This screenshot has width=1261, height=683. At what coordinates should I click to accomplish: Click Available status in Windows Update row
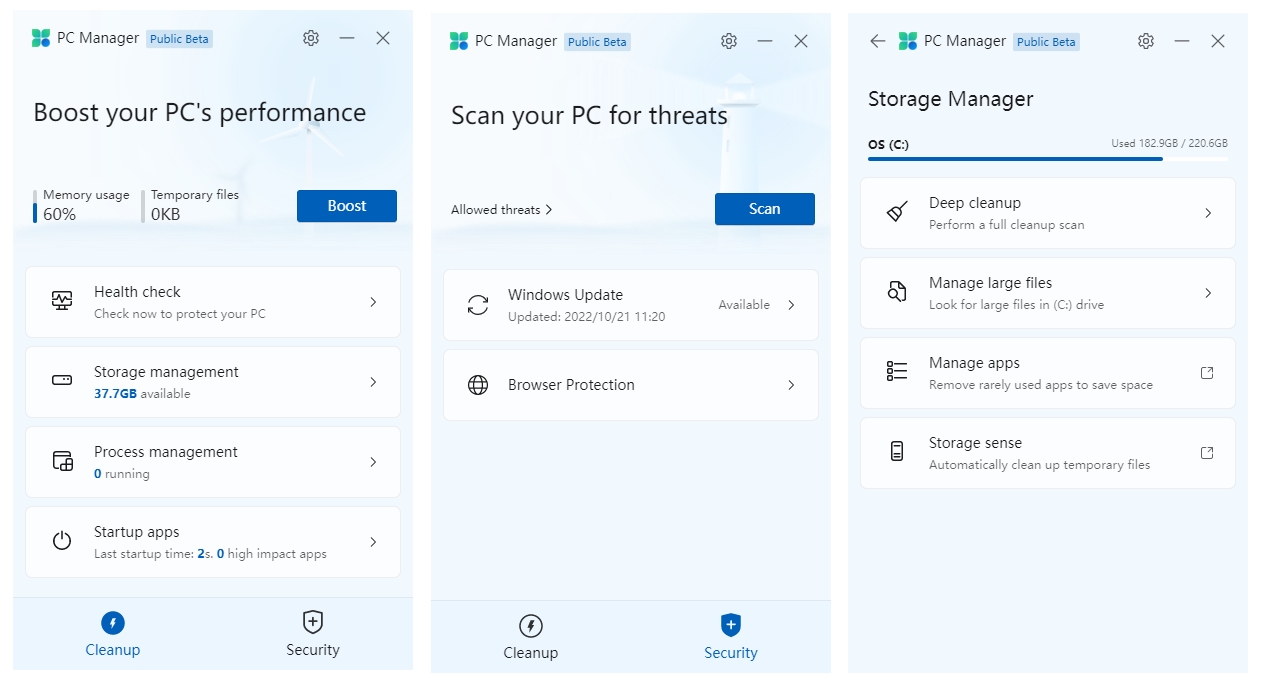(x=744, y=305)
